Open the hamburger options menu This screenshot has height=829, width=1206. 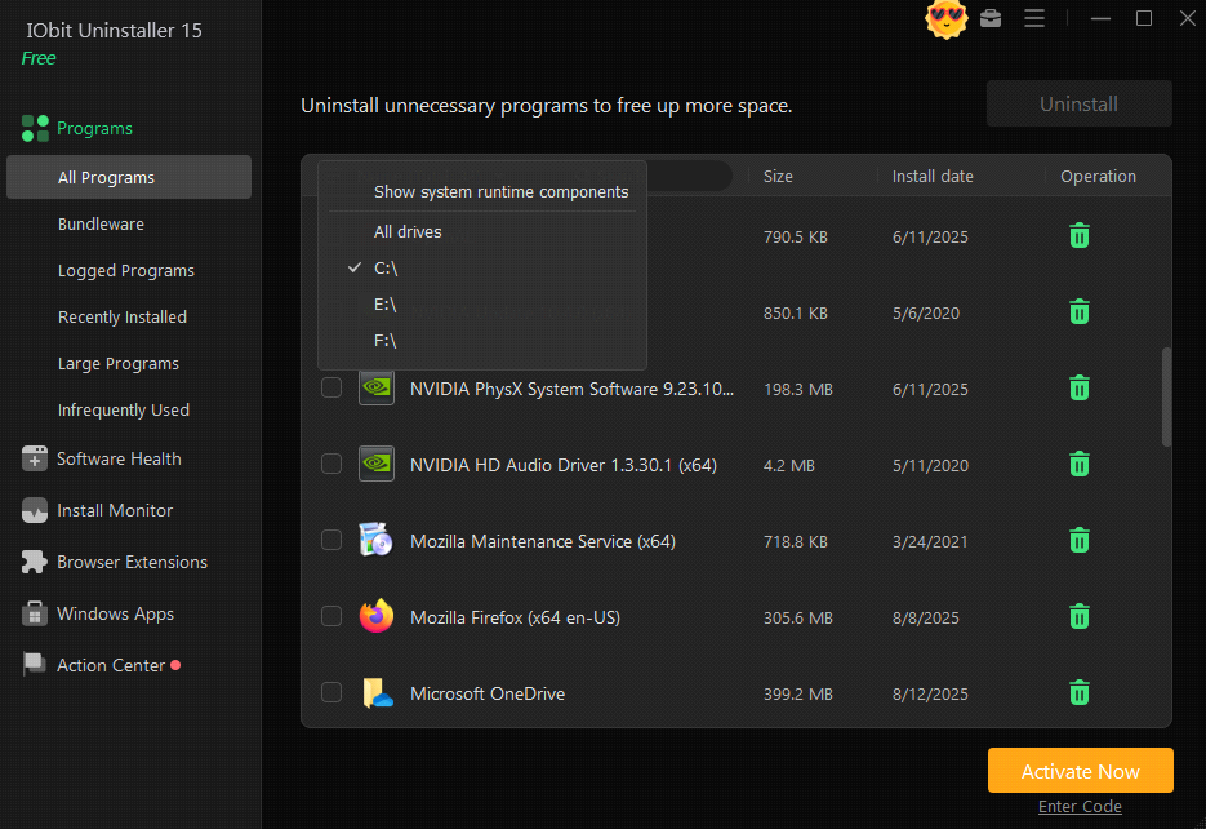click(1034, 18)
